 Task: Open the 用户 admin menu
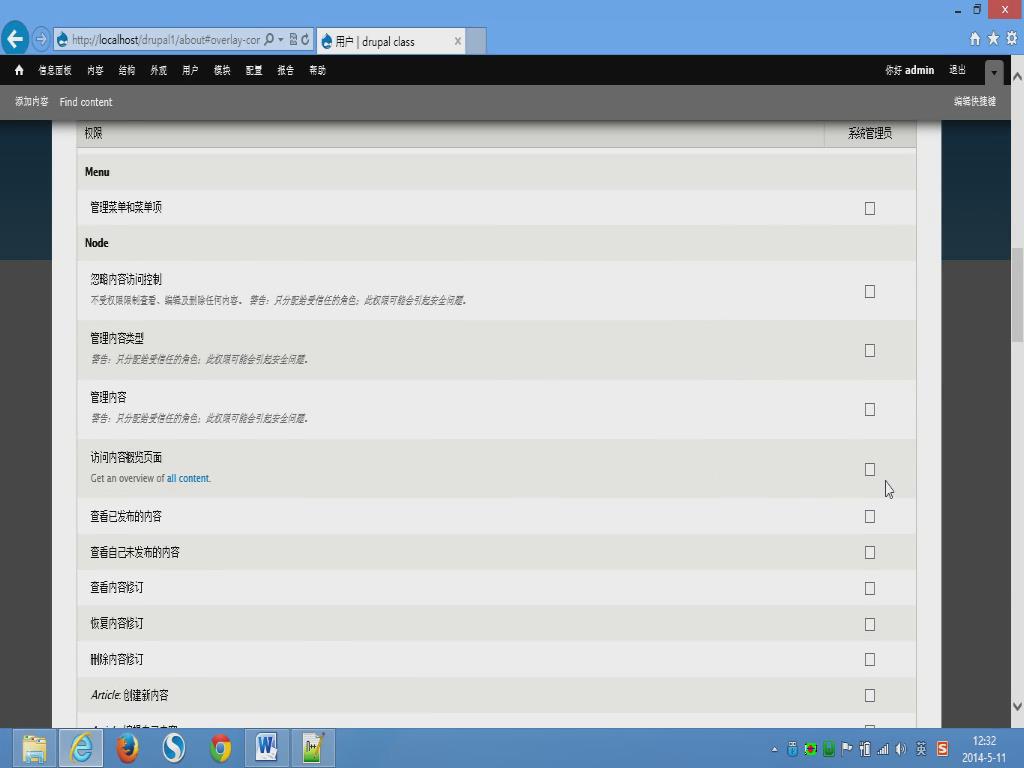coord(190,70)
